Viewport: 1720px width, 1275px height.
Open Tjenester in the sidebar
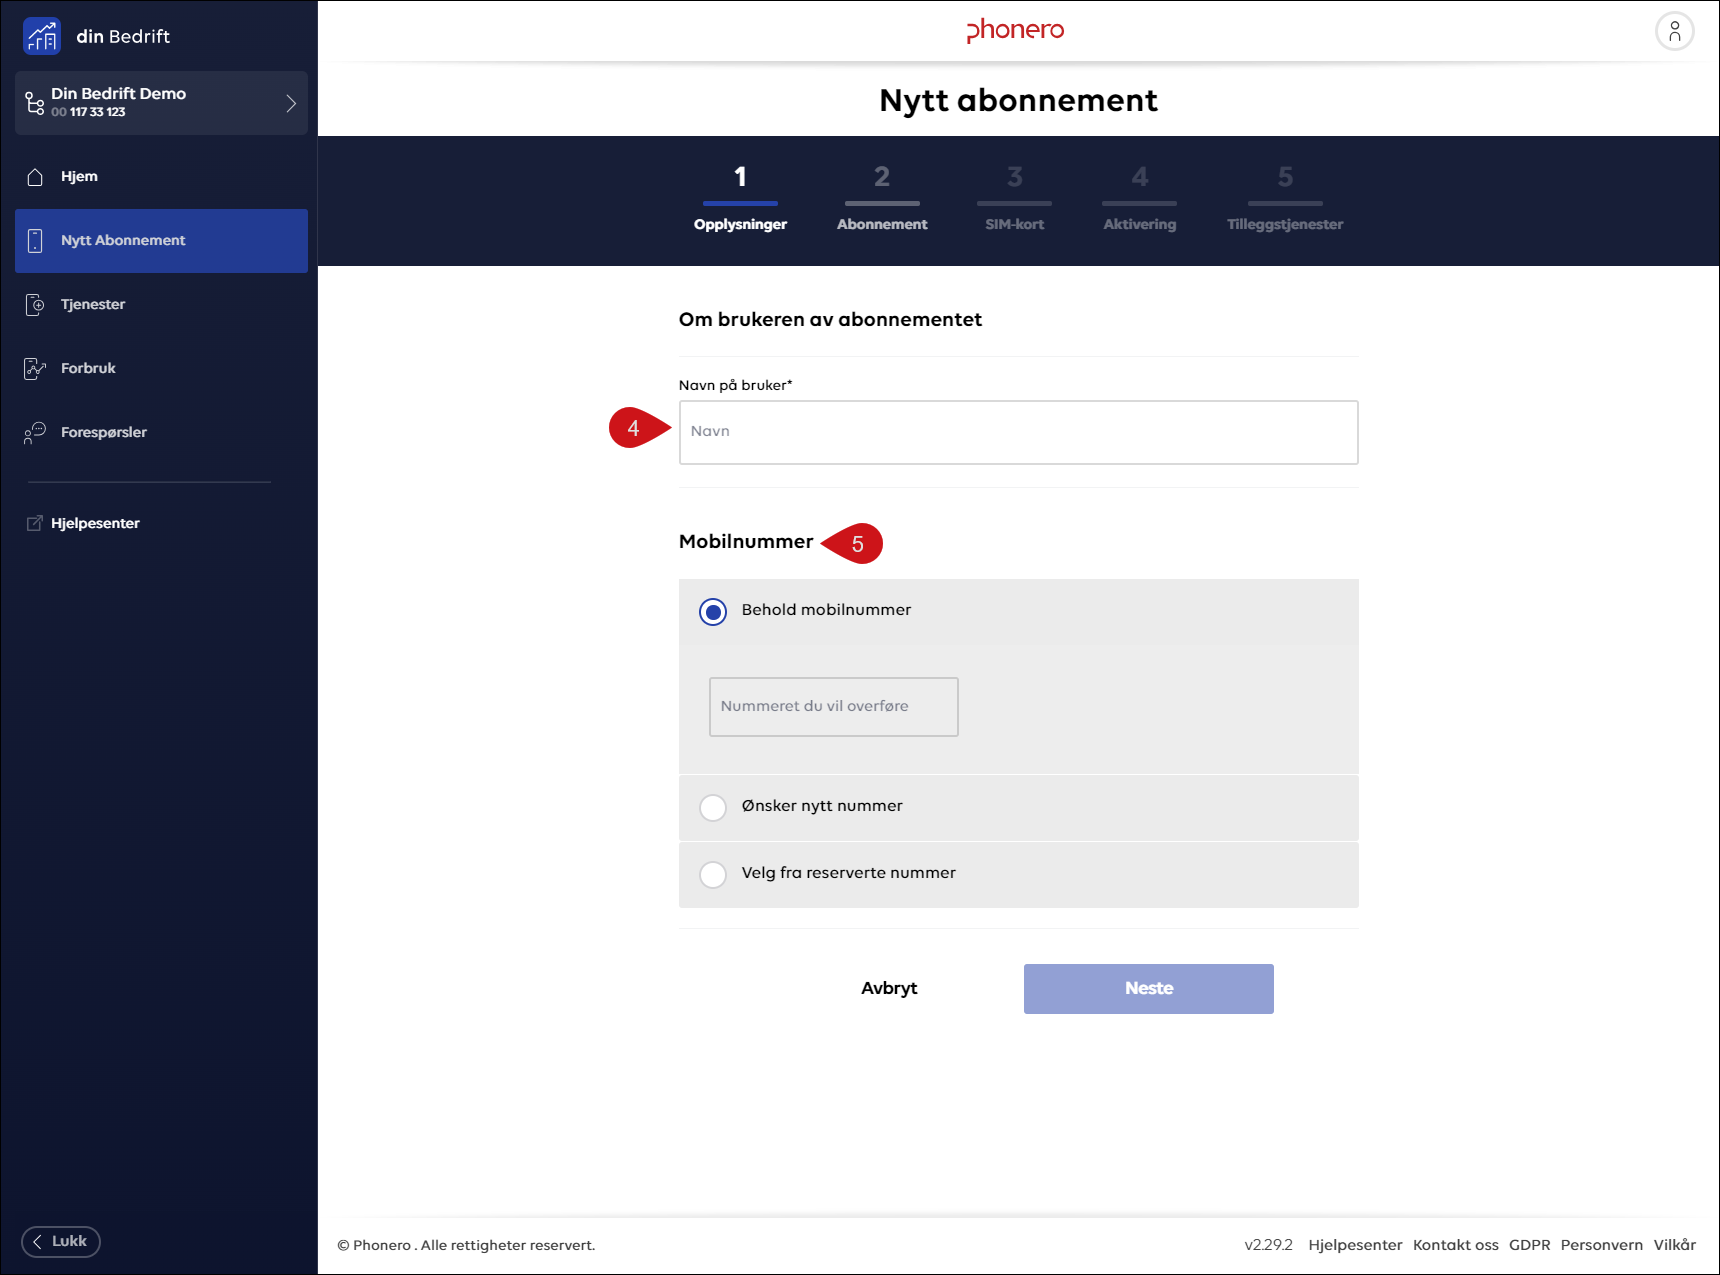pyautogui.click(x=161, y=305)
